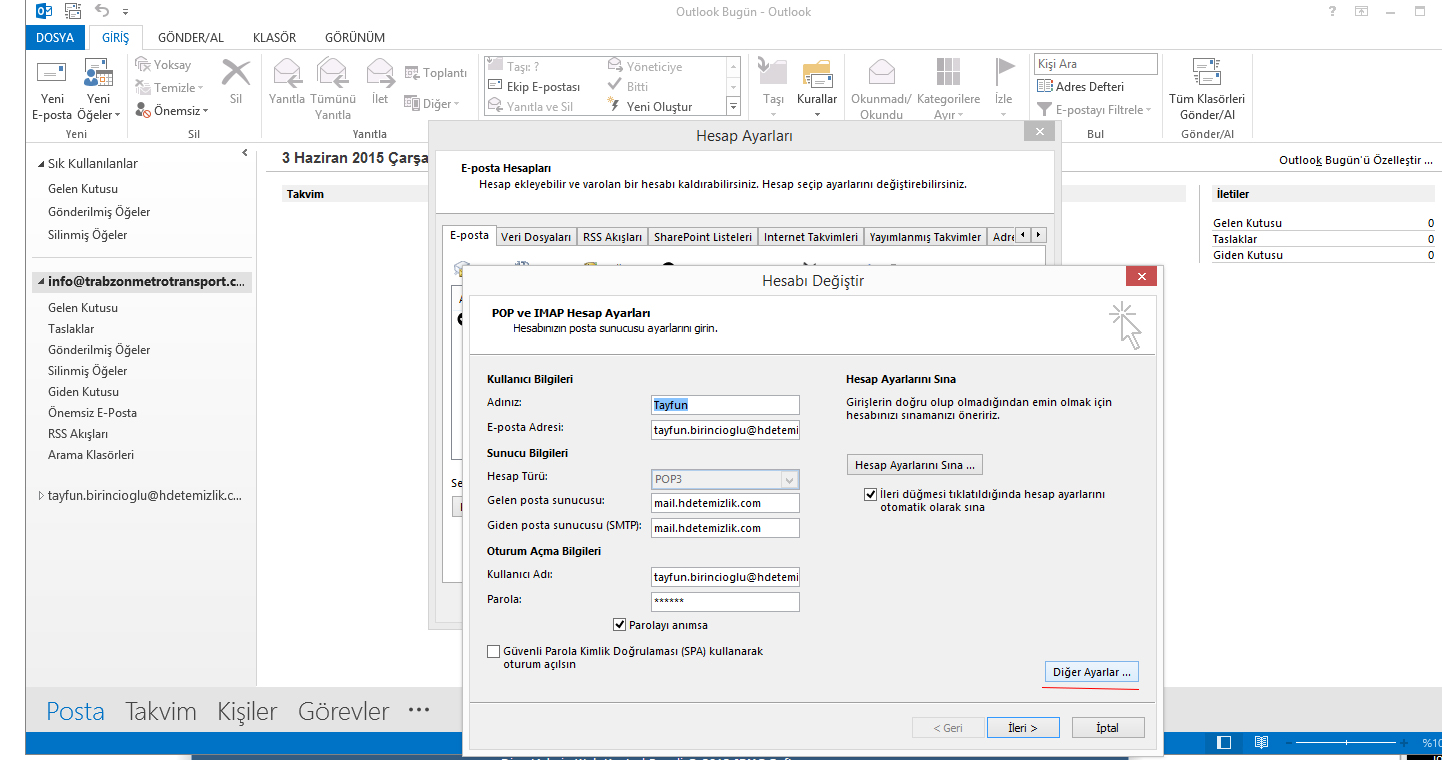Click normal view icon in status bar
1442x760 pixels.
(1224, 743)
